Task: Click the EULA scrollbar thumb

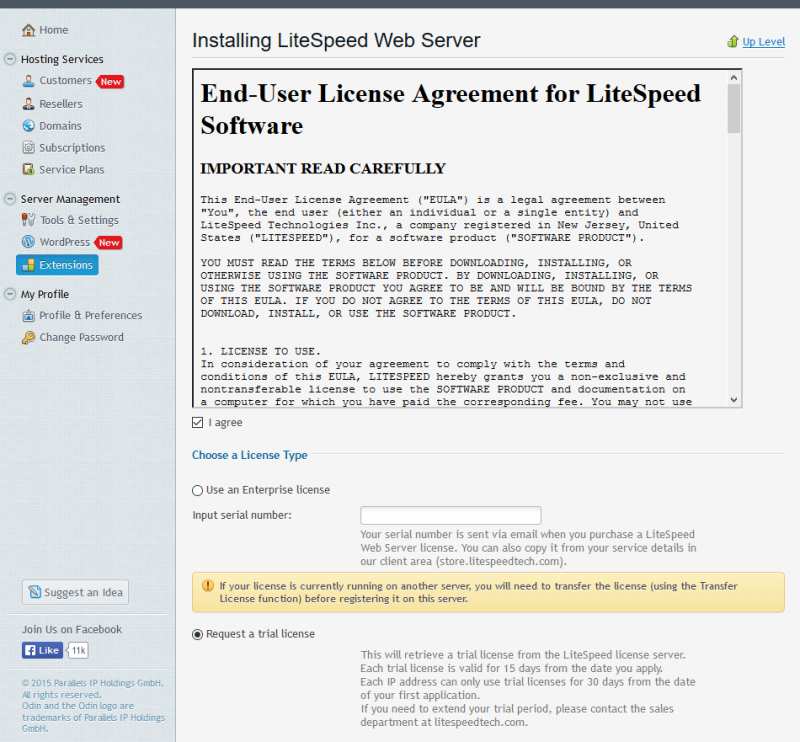Action: 734,109
